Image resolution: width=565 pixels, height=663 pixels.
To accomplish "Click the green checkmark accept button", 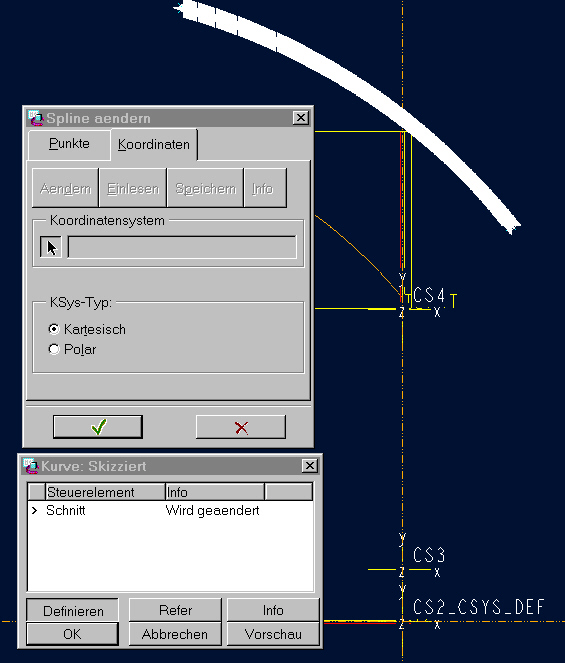I will point(98,427).
